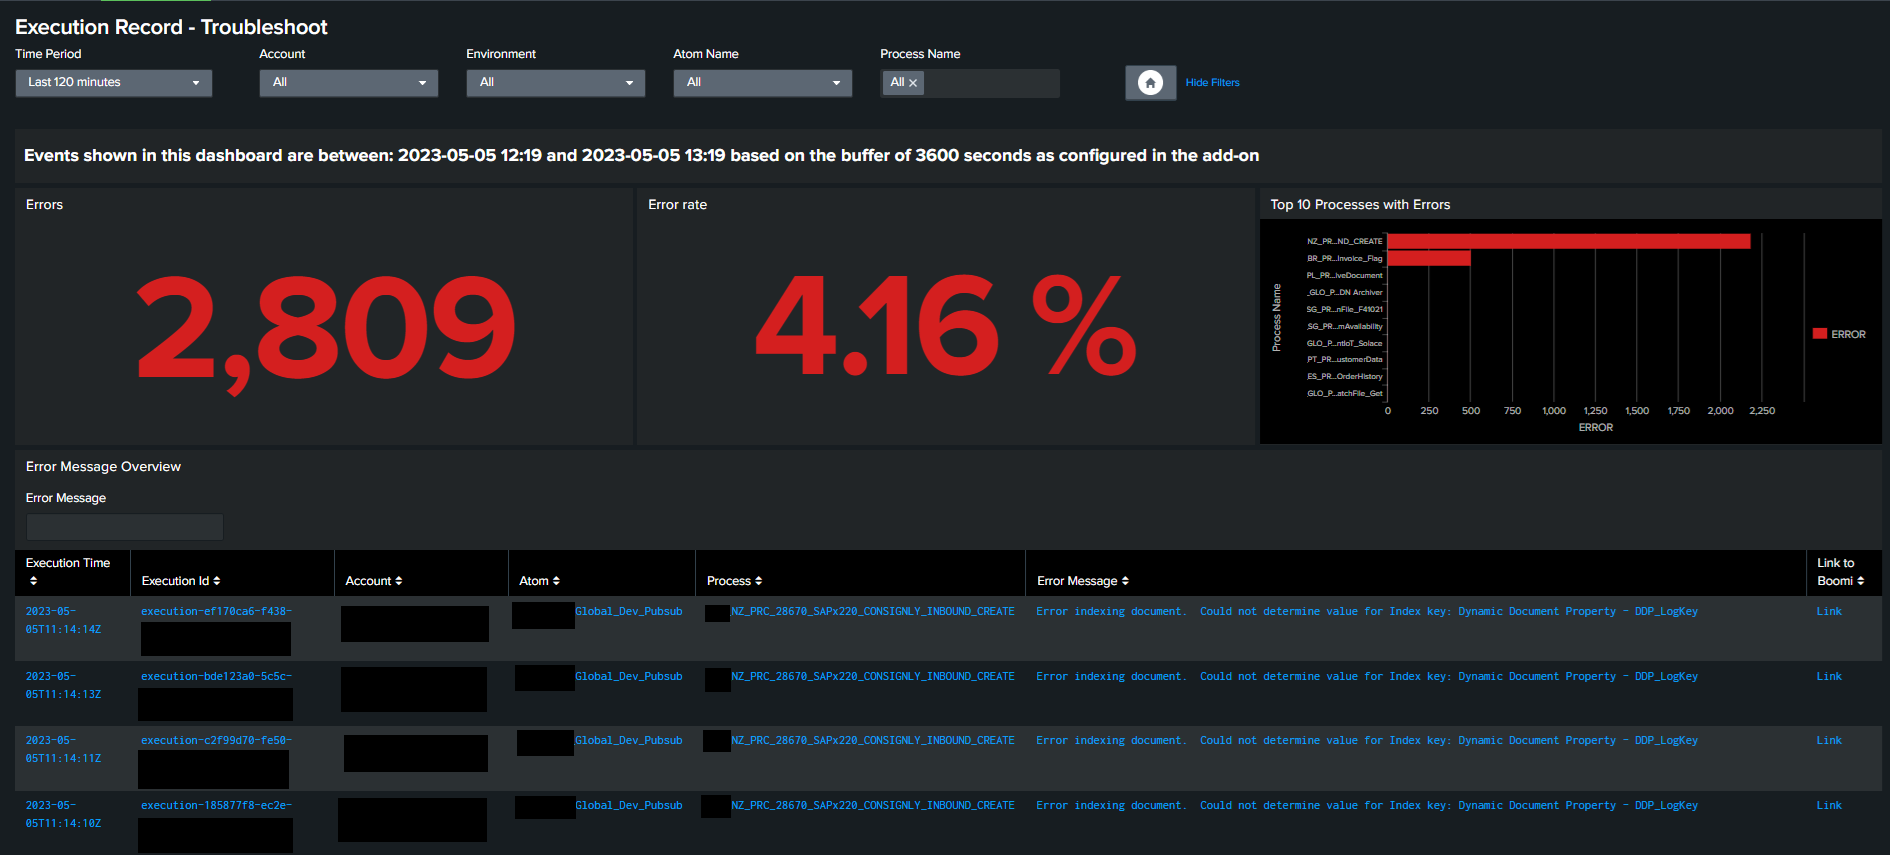Viewport: 1890px width, 855px height.
Task: Click ES_PR..OrderHistory label in chart
Action: click(x=1344, y=376)
